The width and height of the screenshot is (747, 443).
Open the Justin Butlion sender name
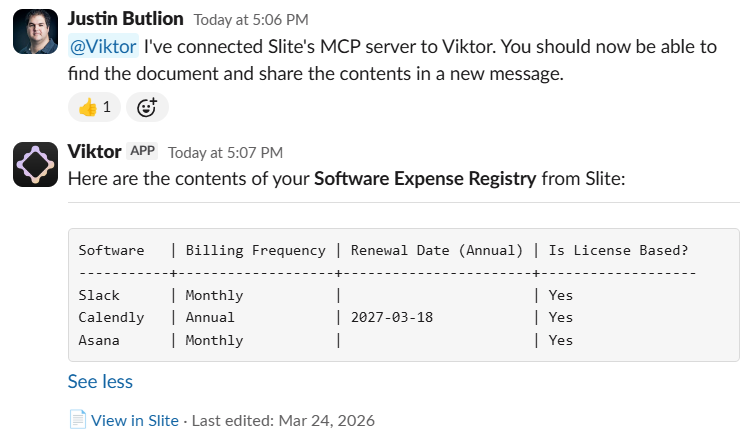[125, 19]
